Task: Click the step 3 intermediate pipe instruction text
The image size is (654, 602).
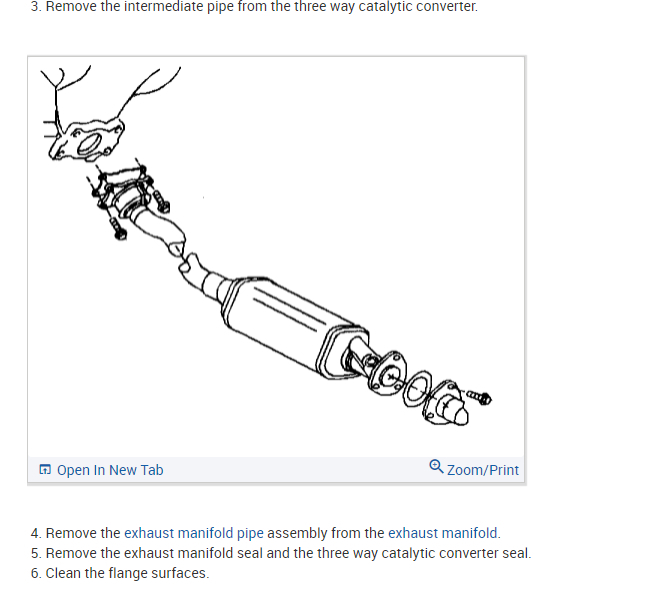Action: point(254,6)
